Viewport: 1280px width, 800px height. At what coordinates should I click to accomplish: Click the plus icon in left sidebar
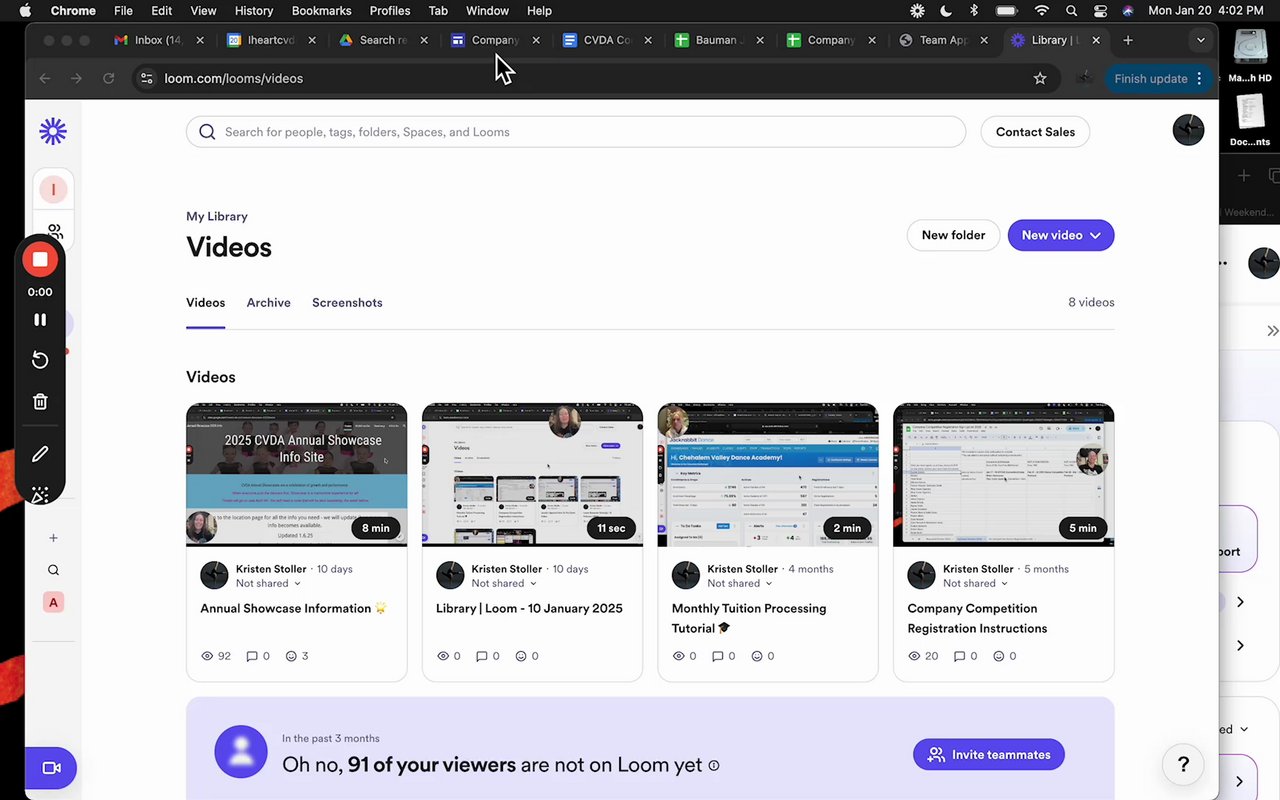(x=53, y=538)
